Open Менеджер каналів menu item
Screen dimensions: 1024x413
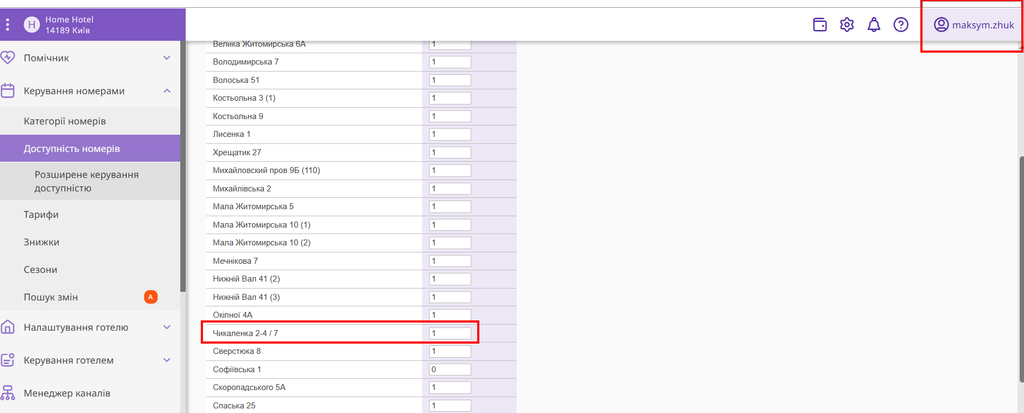click(89, 393)
